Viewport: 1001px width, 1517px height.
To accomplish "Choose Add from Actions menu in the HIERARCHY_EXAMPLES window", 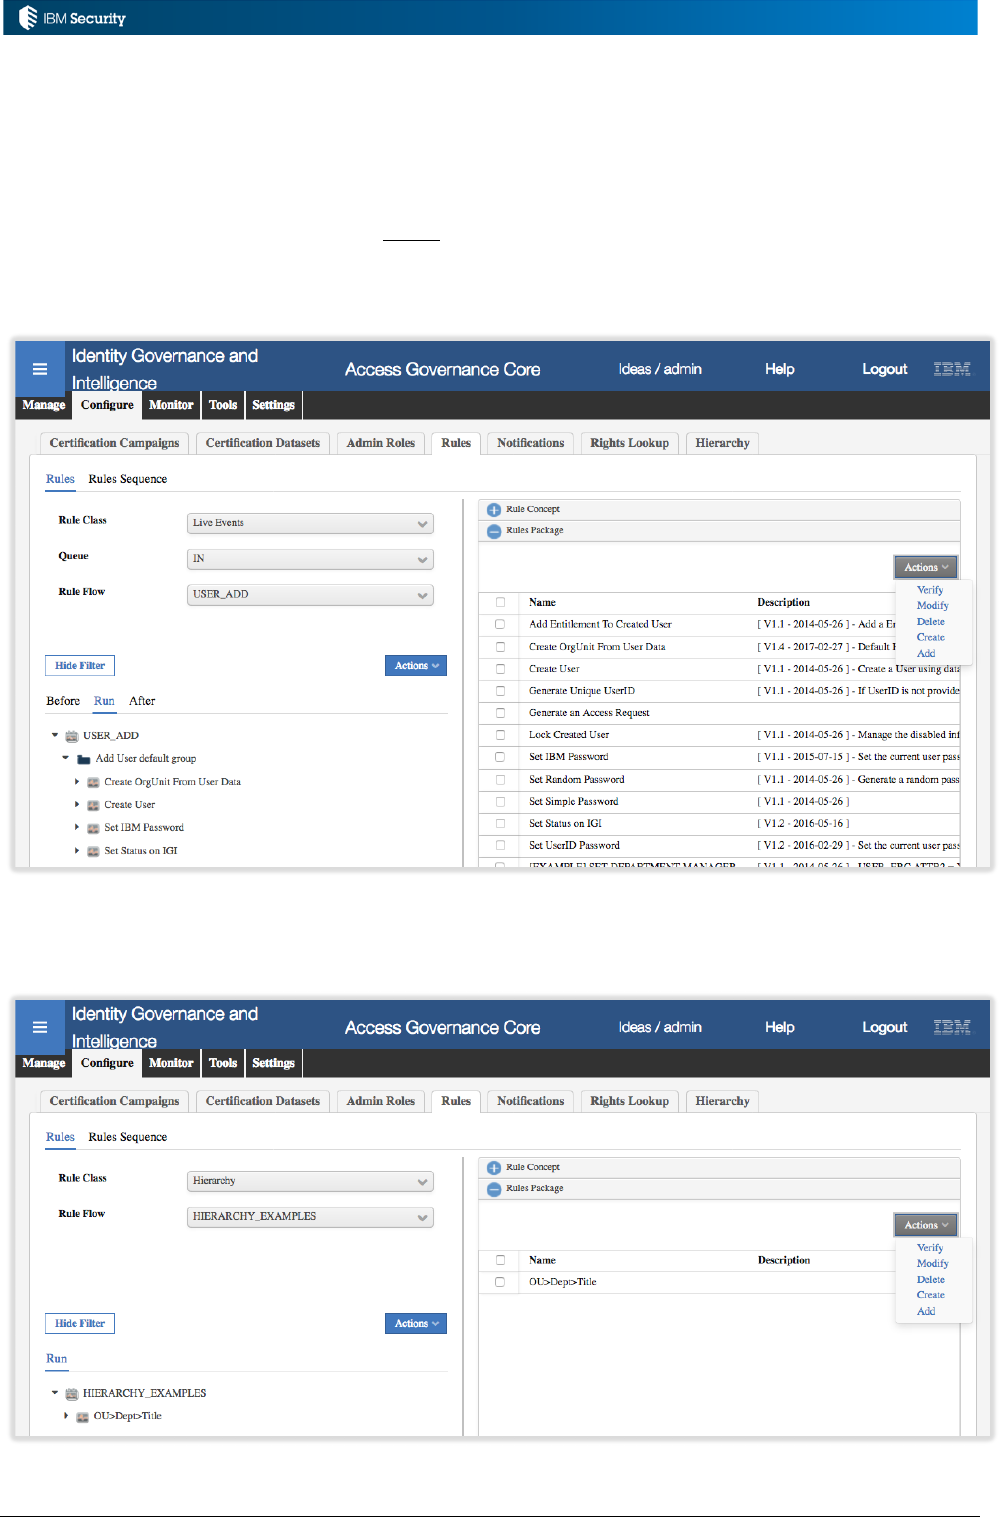I will pos(926,1311).
